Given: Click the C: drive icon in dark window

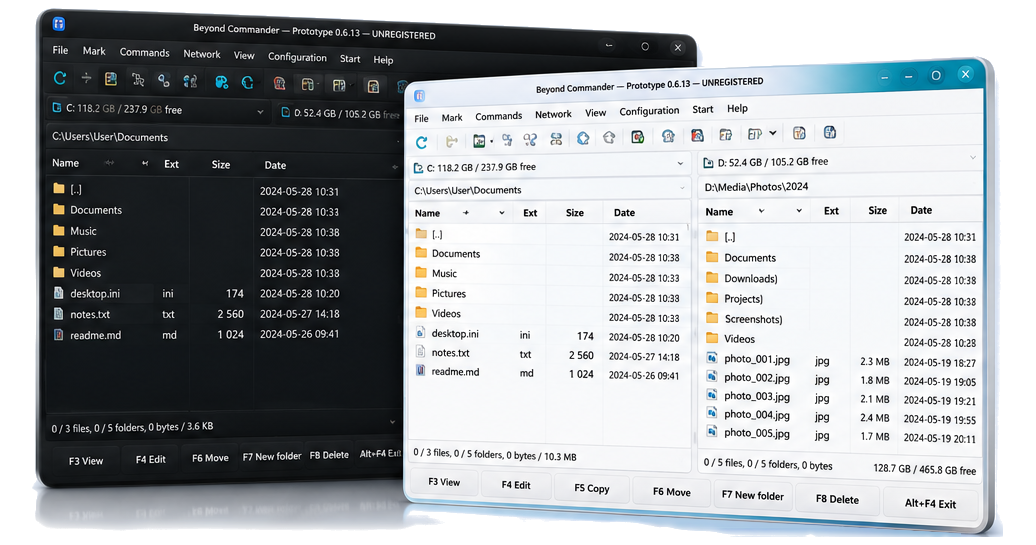Looking at the screenshot, I should coord(57,108).
